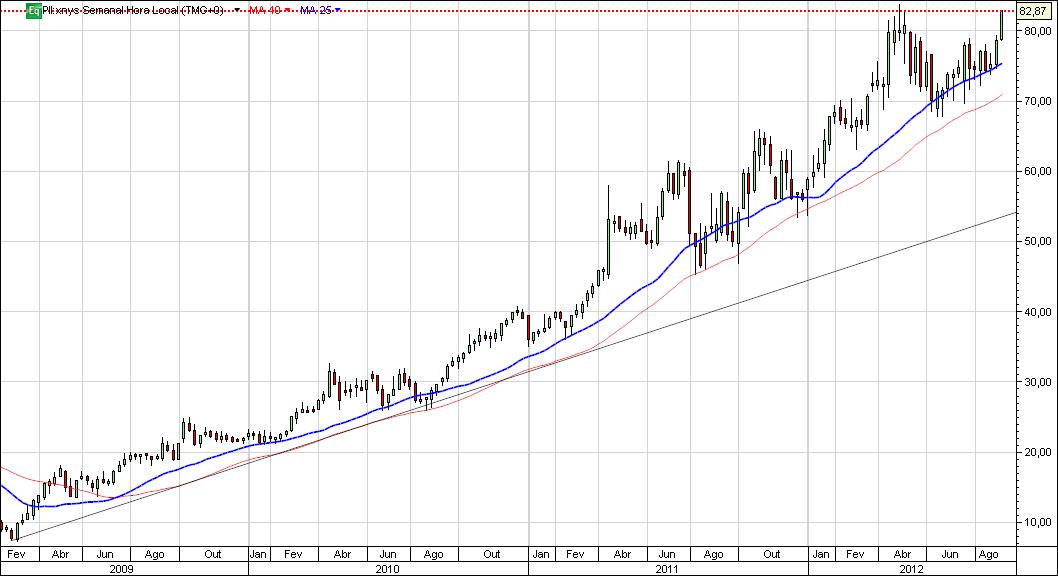1058x576 pixels.
Task: Click the 50,00 price axis label
Action: point(1037,241)
